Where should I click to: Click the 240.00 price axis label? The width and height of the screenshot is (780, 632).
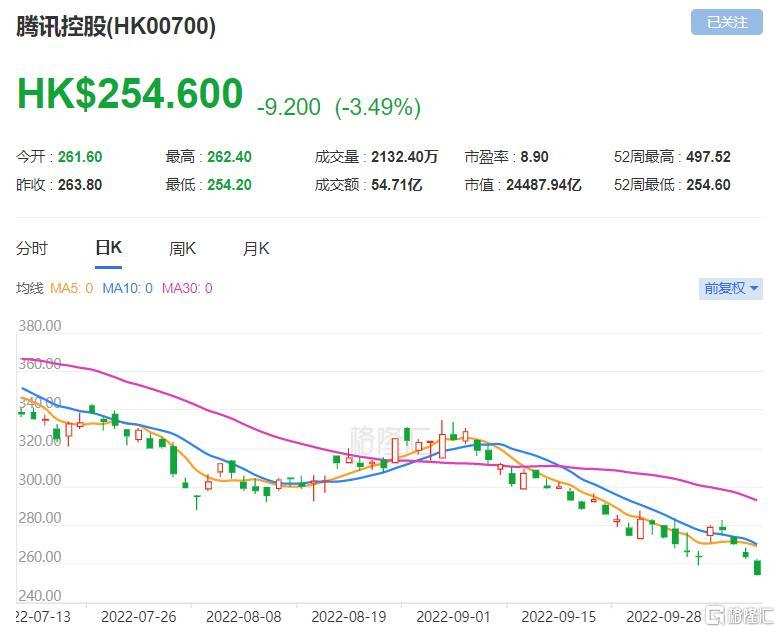pos(40,595)
